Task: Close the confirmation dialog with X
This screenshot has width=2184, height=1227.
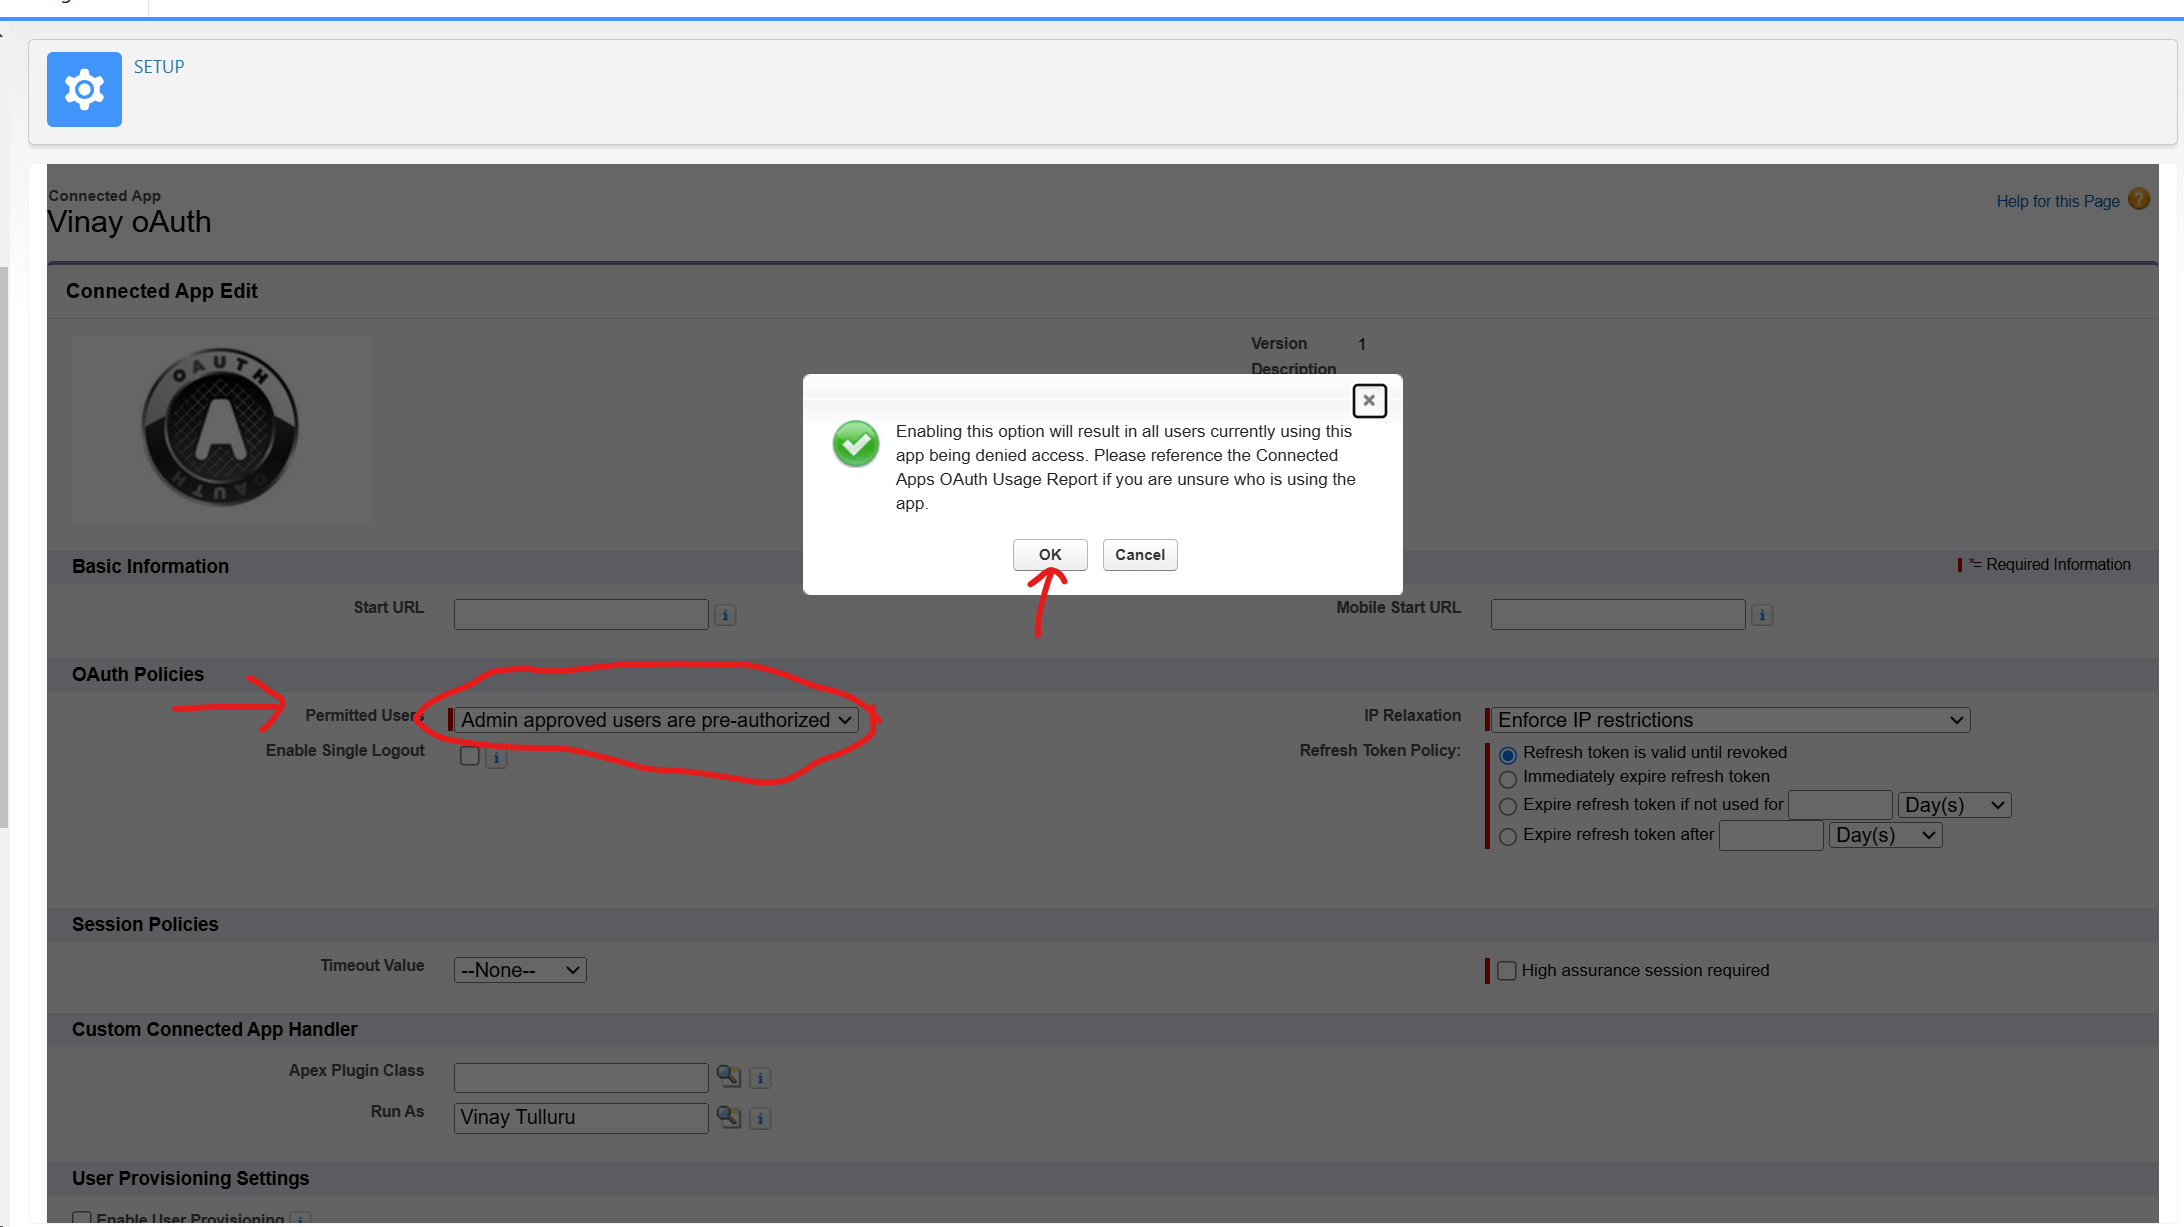Action: (x=1369, y=400)
